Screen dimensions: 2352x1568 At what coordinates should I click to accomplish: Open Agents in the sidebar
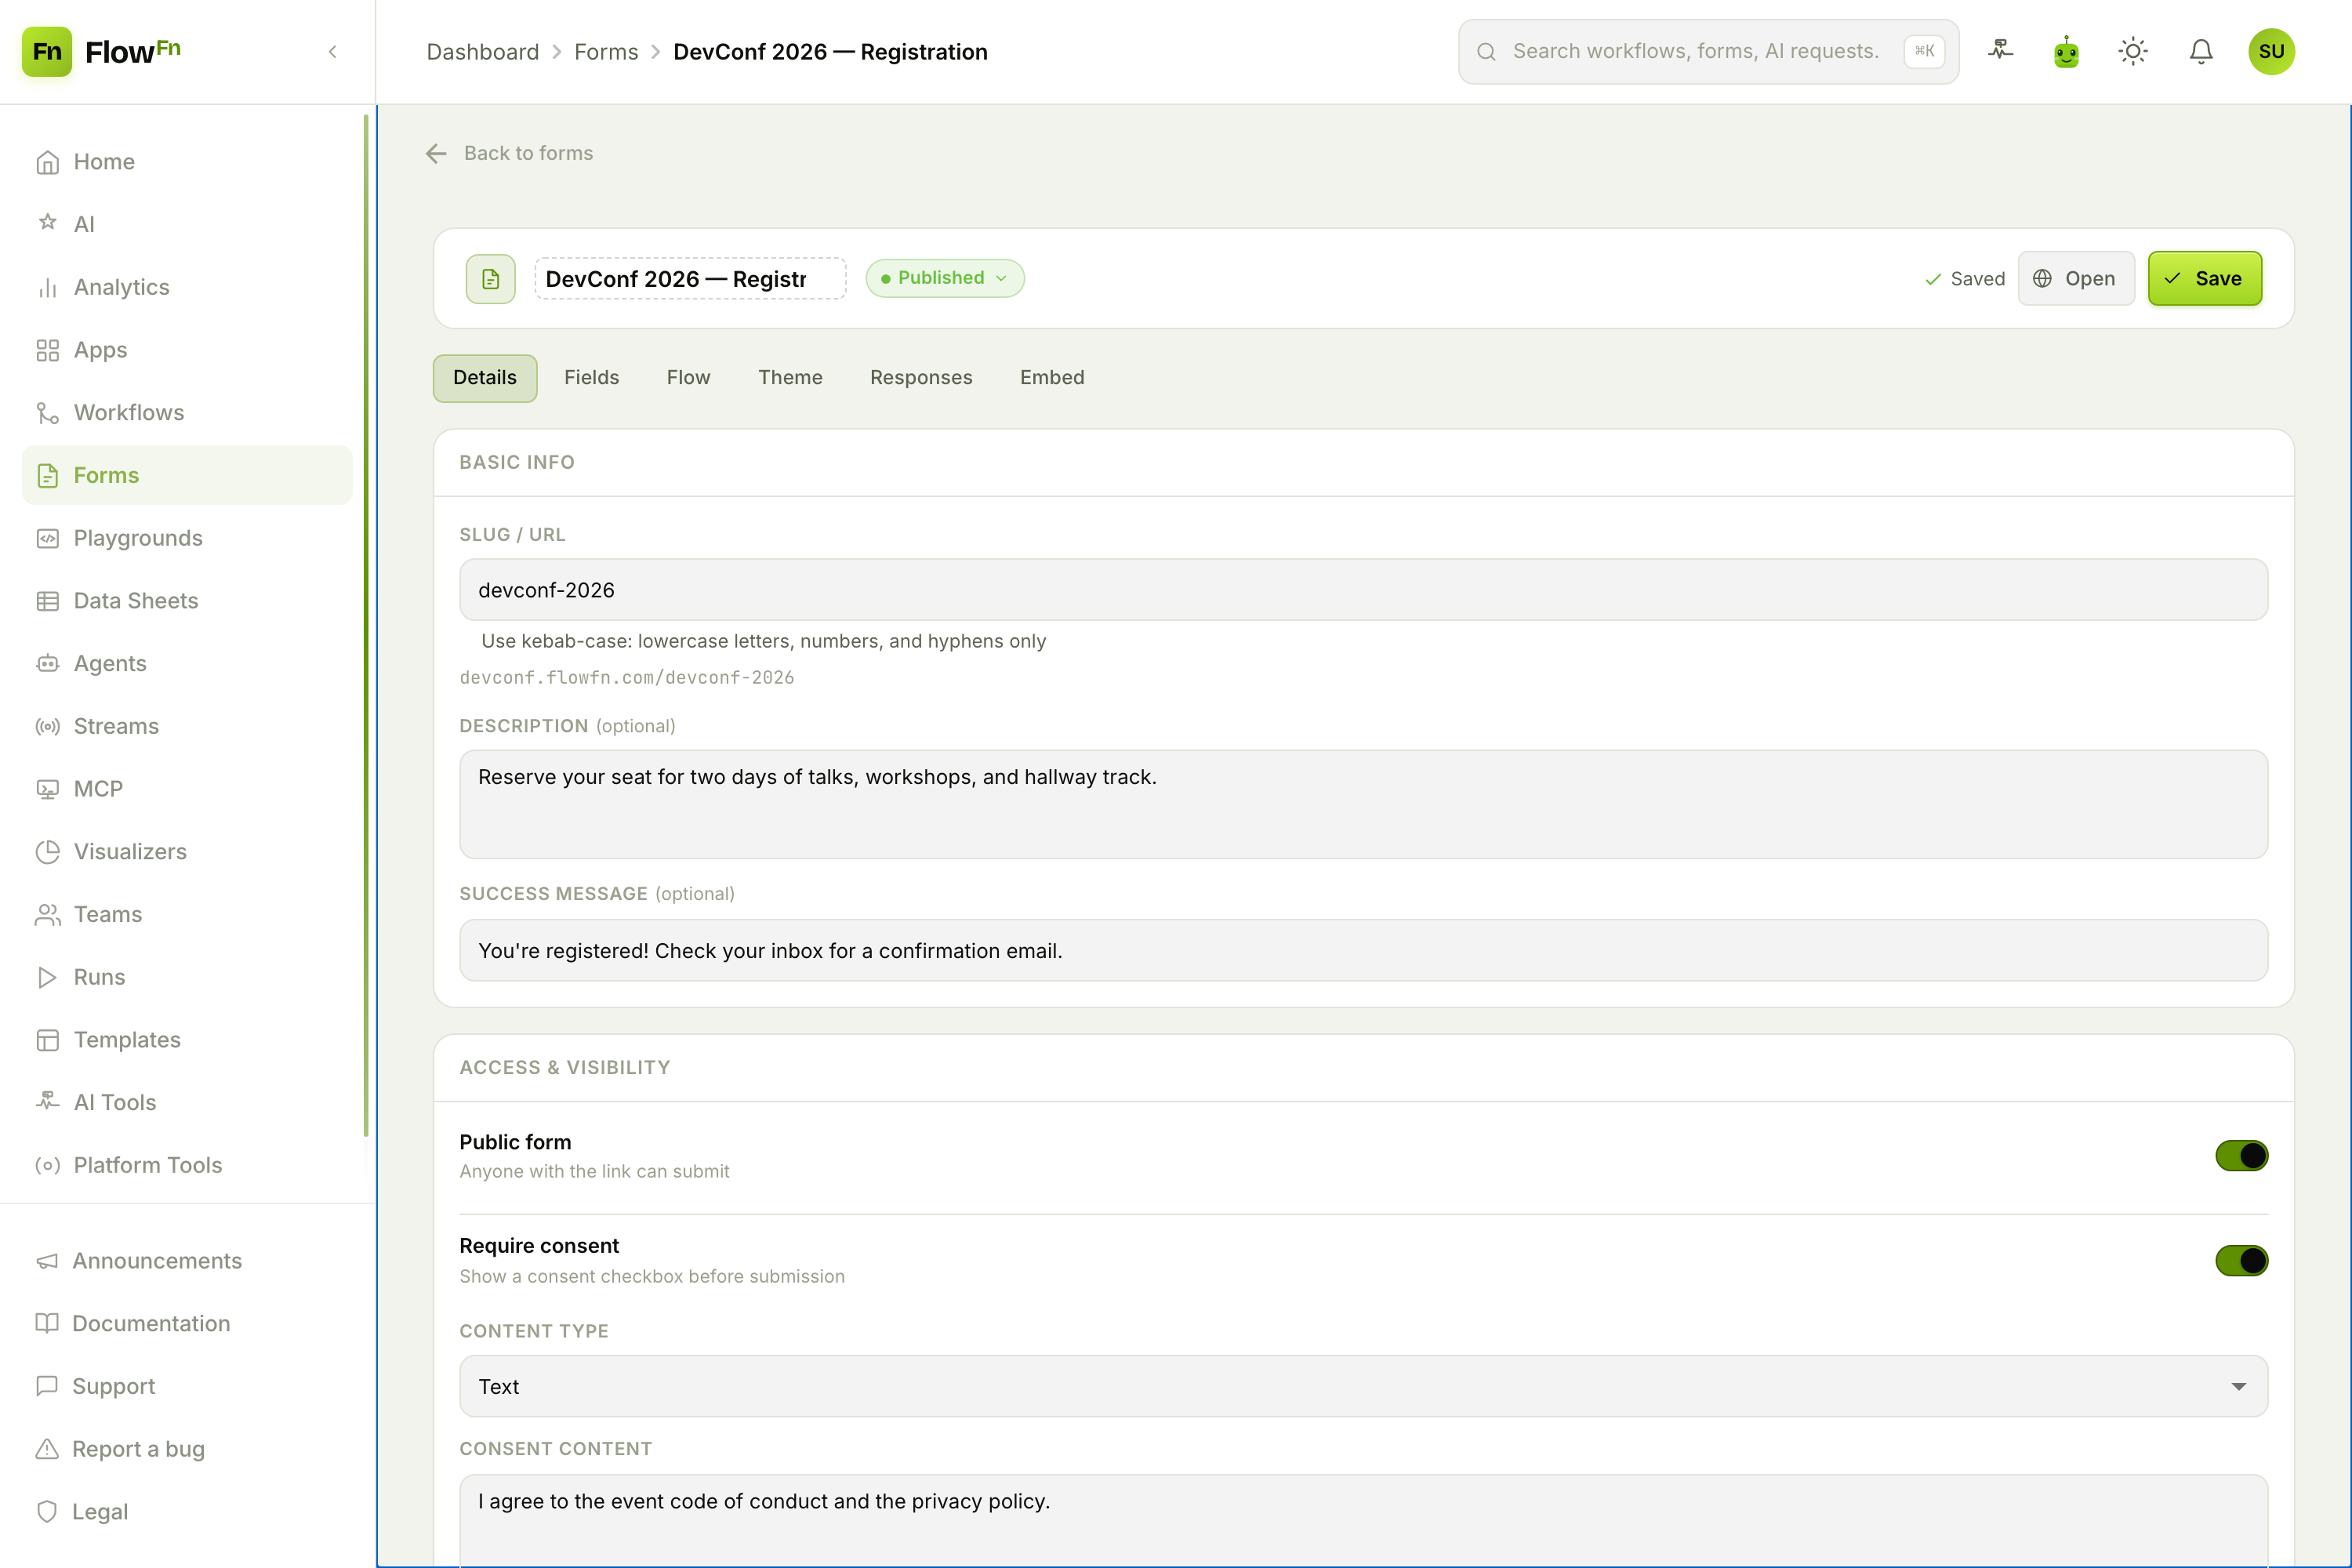pyautogui.click(x=187, y=663)
